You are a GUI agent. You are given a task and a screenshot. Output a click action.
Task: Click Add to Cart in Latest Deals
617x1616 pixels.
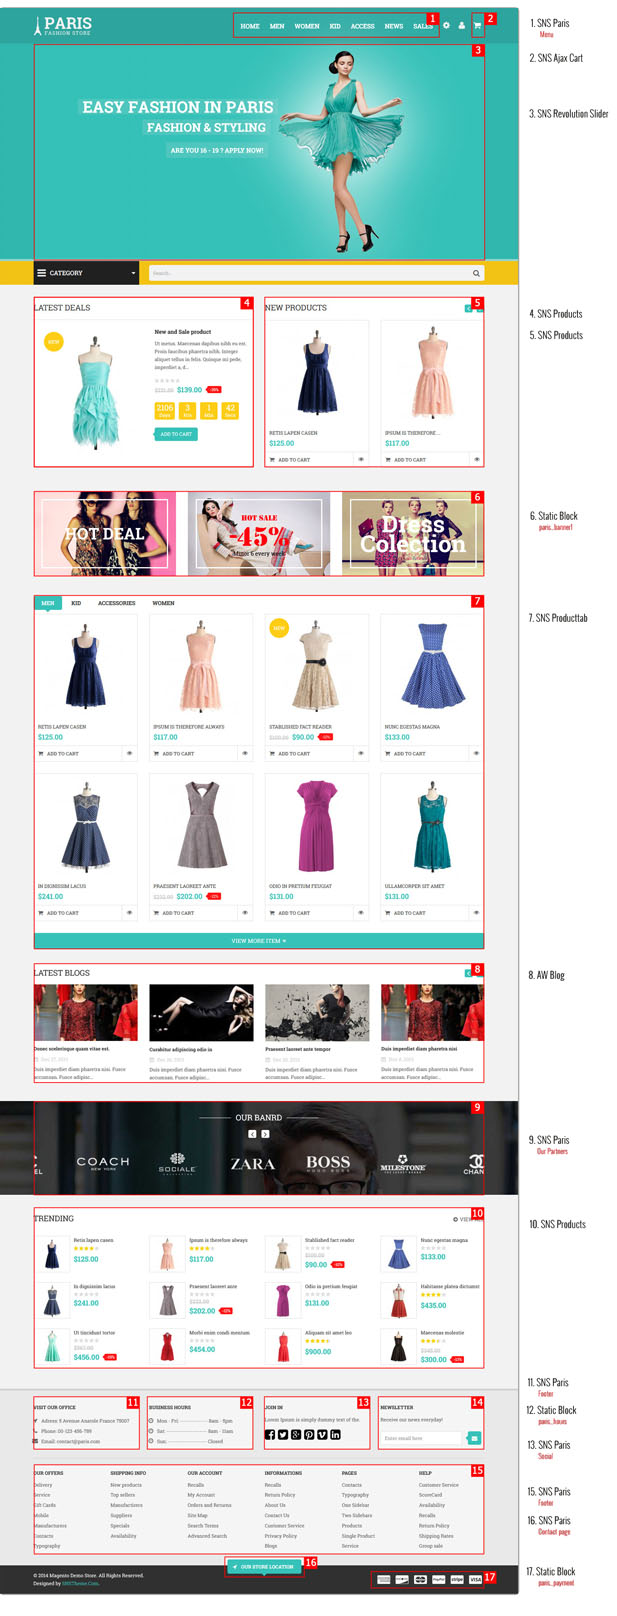[x=176, y=434]
